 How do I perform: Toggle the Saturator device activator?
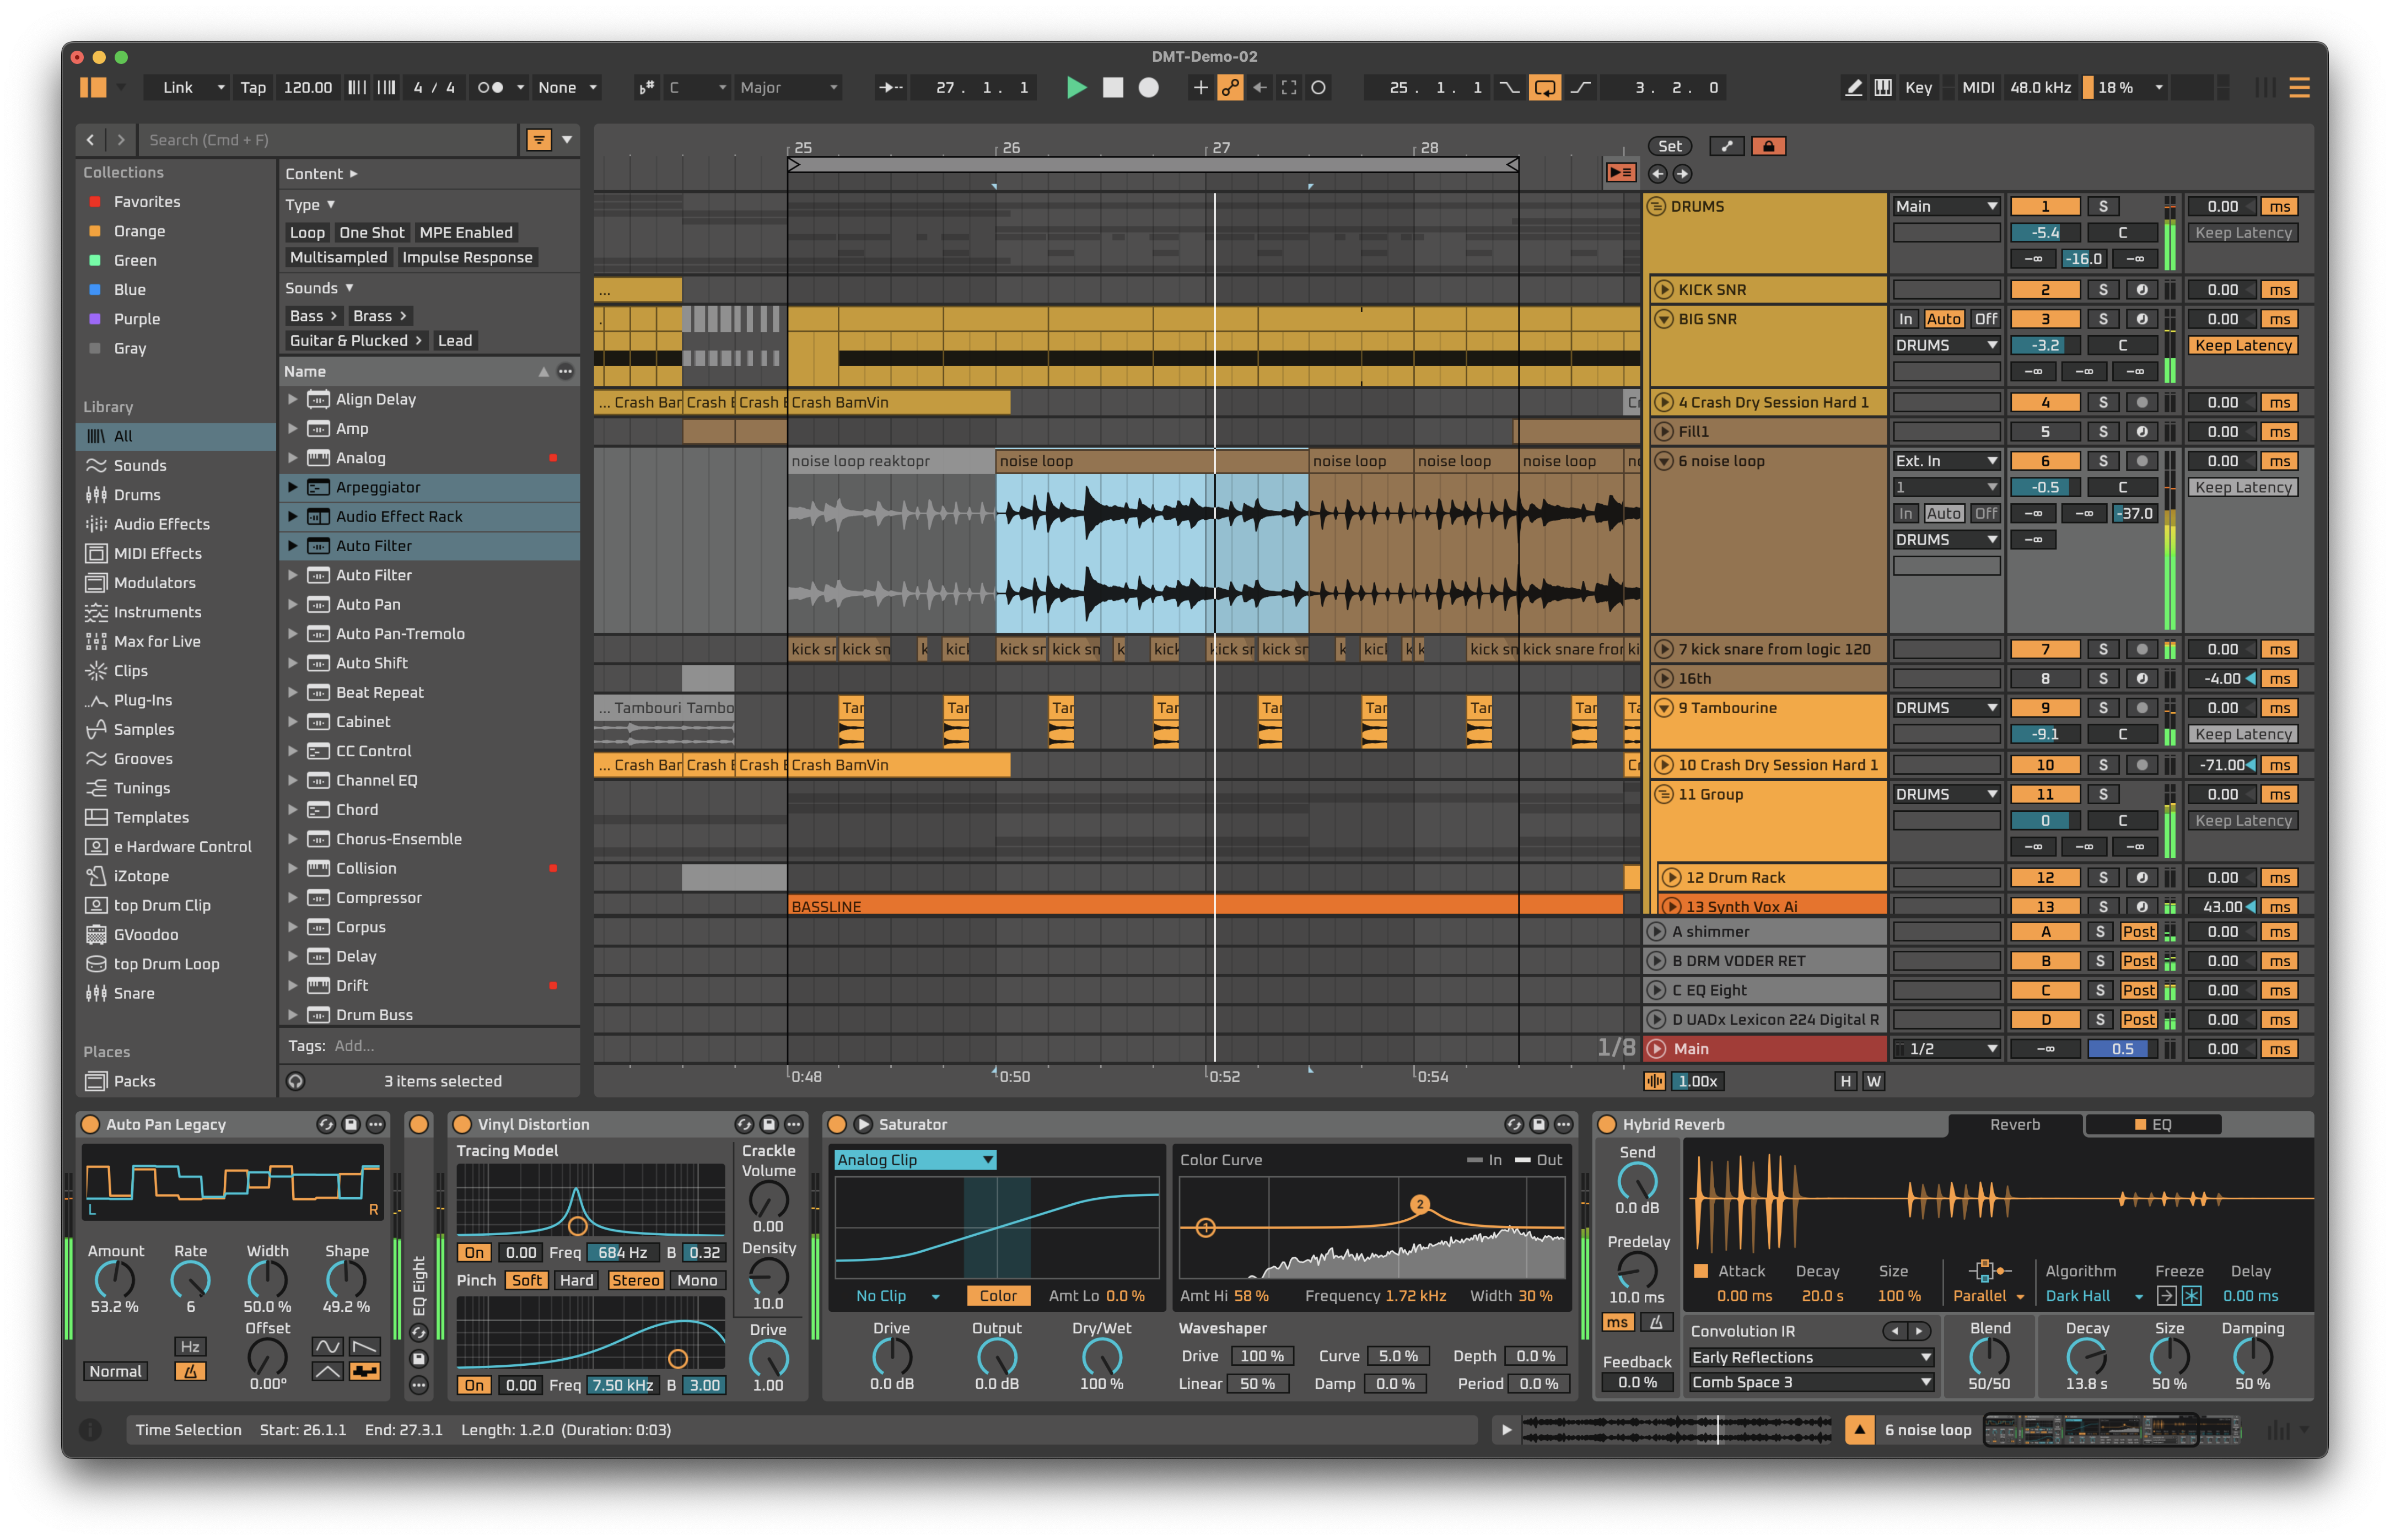point(837,1125)
